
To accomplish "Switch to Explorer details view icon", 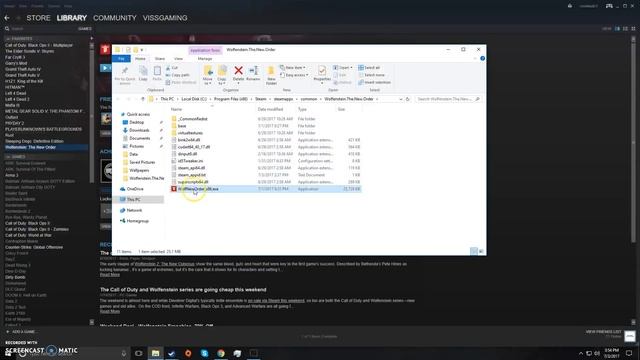I will [x=473, y=251].
